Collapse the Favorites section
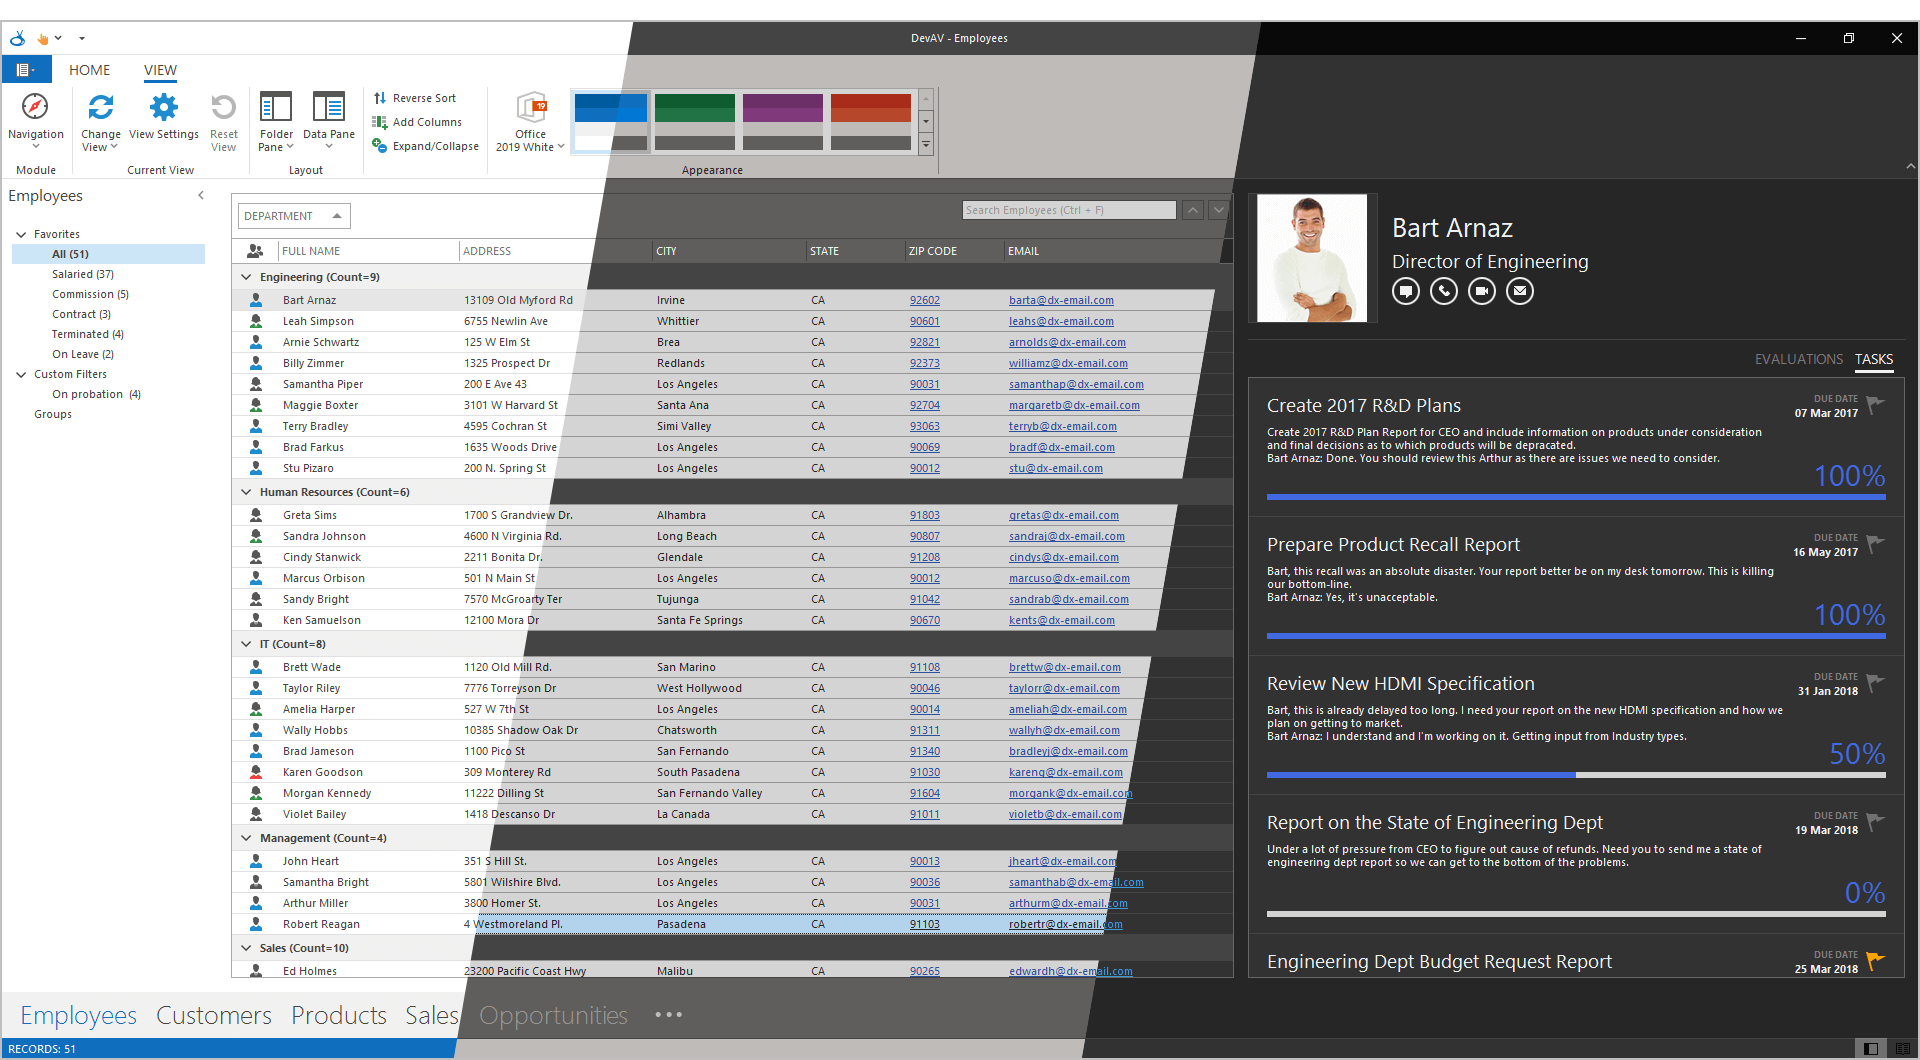Image resolution: width=1920 pixels, height=1060 pixels. pyautogui.click(x=21, y=233)
